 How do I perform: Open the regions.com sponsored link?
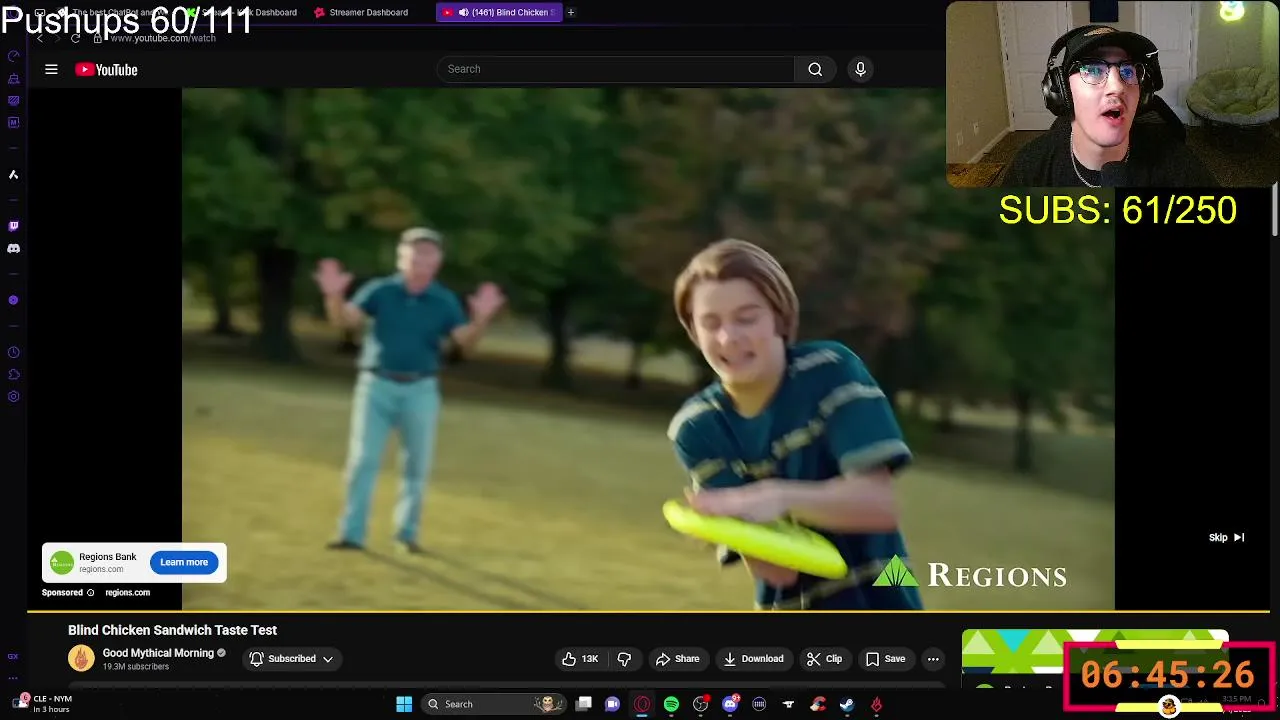[x=128, y=593]
